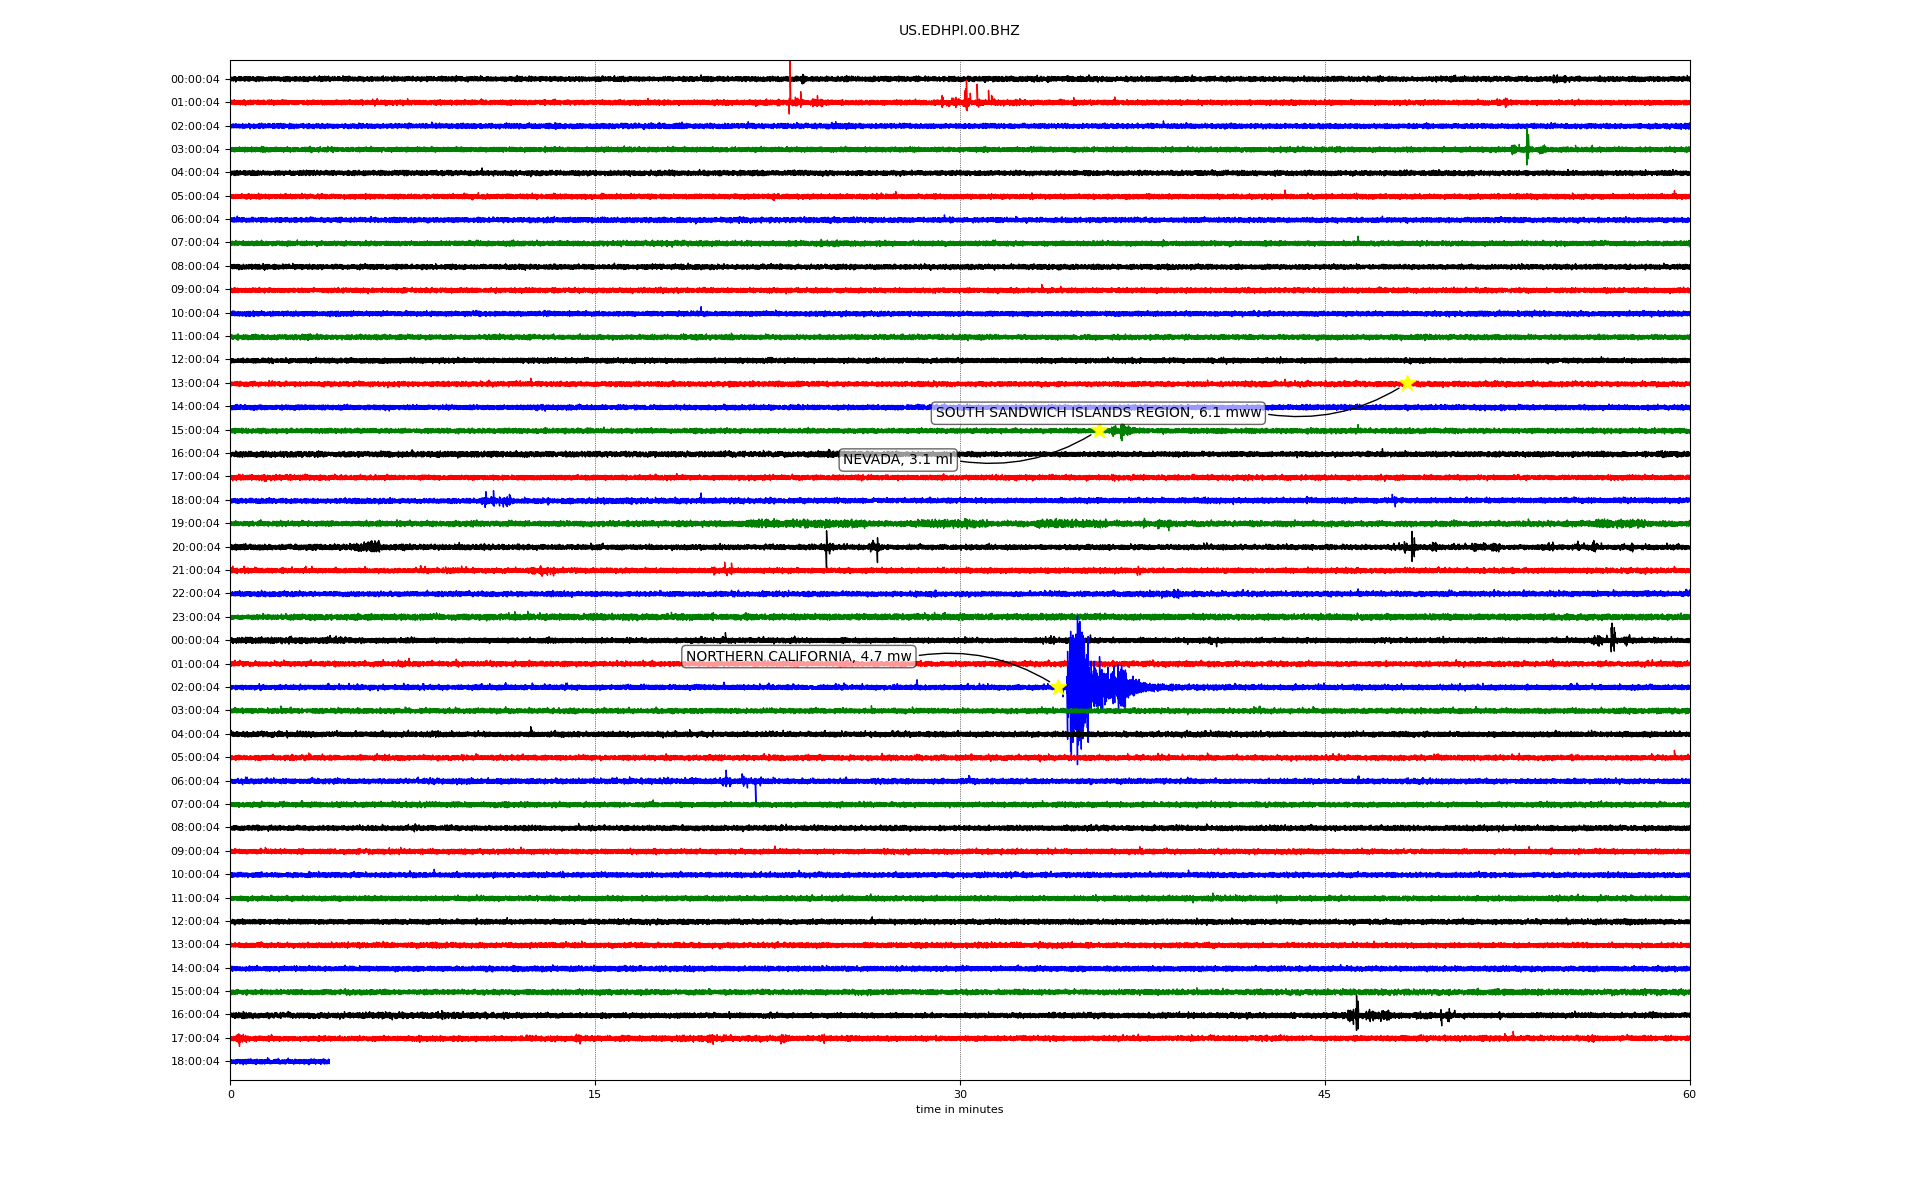
Task: Click the 13:00:04 time label of the starred red trace
Action: point(195,383)
